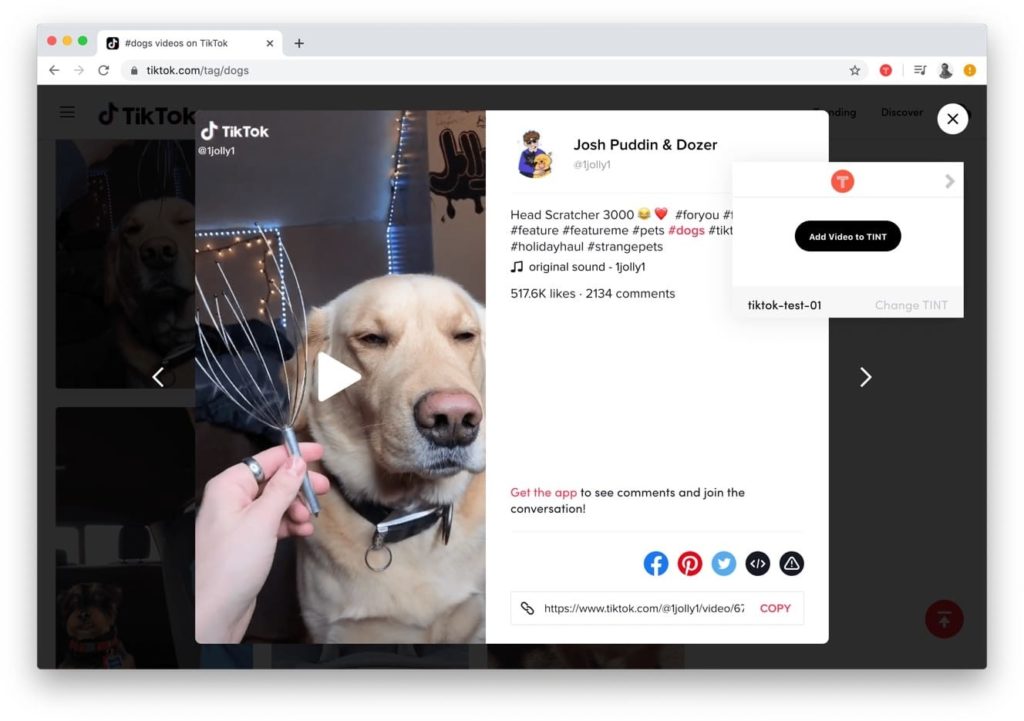1024x721 pixels.
Task: Play the dog video
Action: coord(338,377)
